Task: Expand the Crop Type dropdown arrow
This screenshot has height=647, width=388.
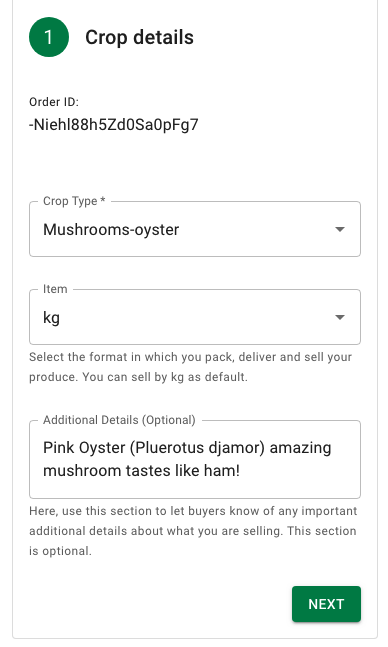Action: click(340, 229)
